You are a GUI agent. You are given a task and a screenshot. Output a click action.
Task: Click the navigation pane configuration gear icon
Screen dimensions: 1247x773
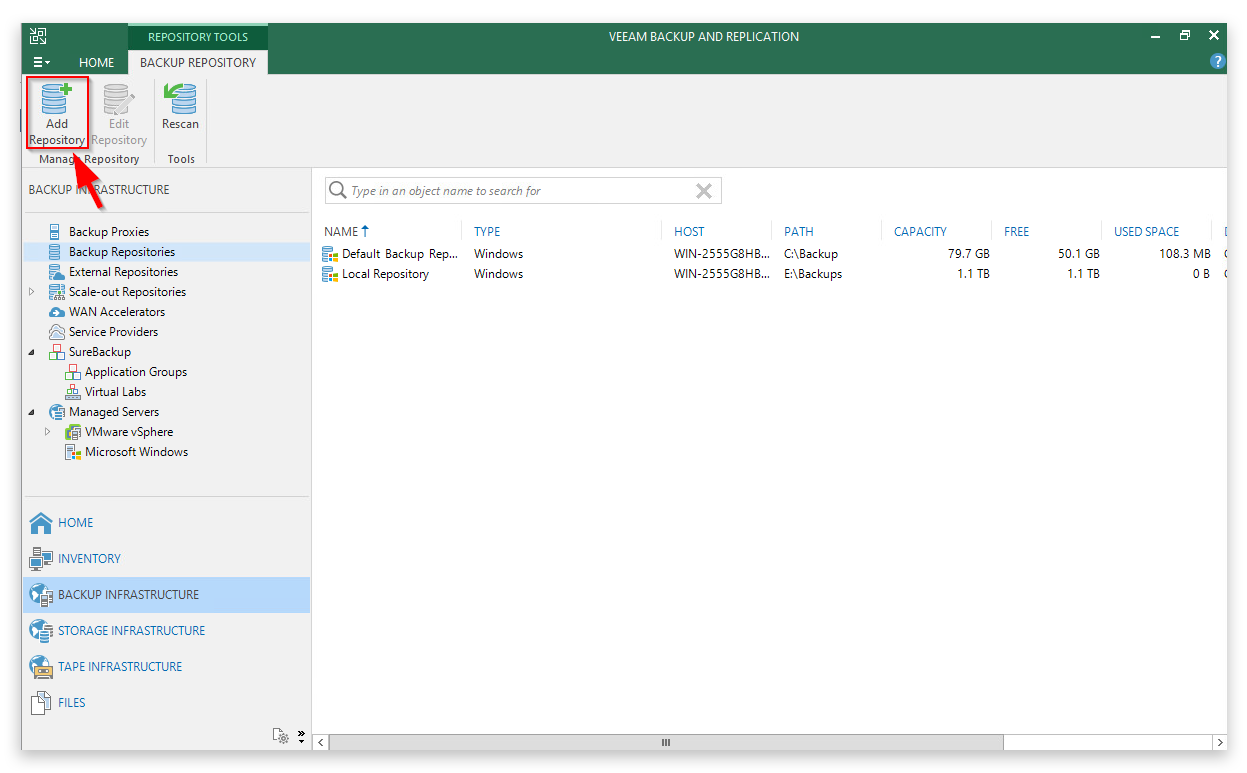[x=282, y=736]
